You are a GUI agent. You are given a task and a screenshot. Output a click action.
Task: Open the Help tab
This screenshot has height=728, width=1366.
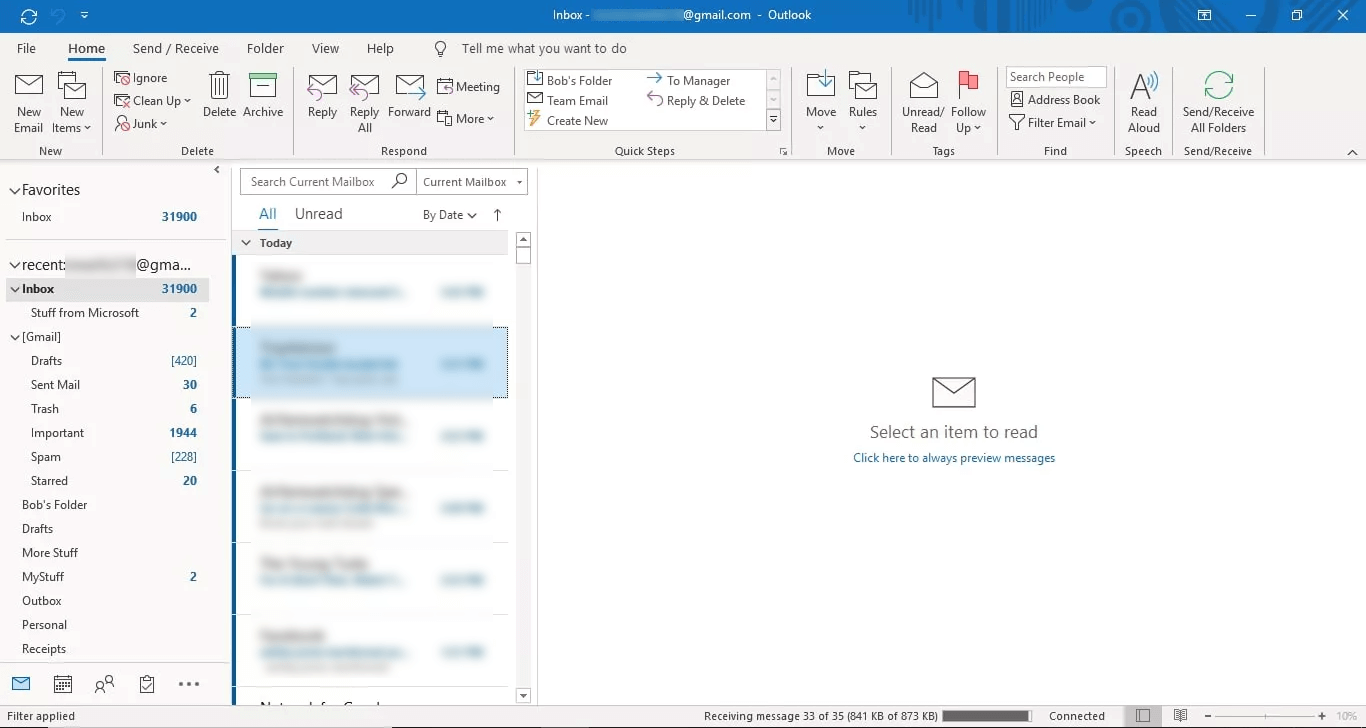pos(380,48)
